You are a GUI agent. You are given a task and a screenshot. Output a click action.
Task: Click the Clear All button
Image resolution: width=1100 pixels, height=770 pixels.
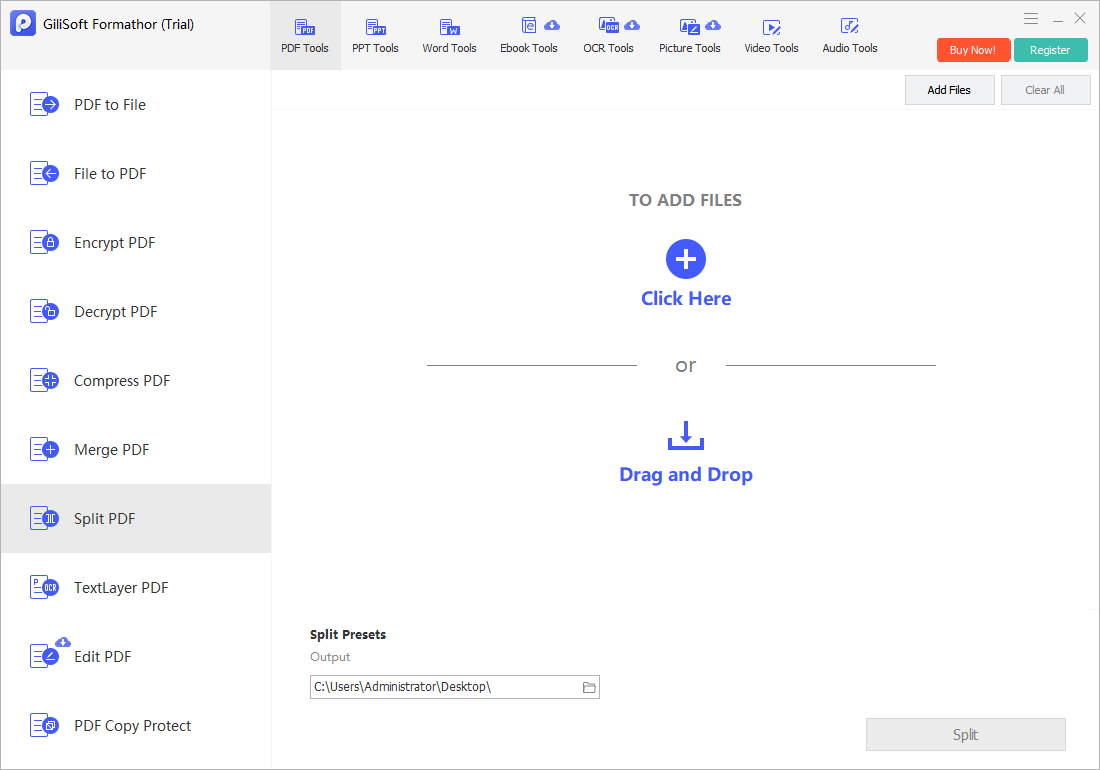point(1045,90)
